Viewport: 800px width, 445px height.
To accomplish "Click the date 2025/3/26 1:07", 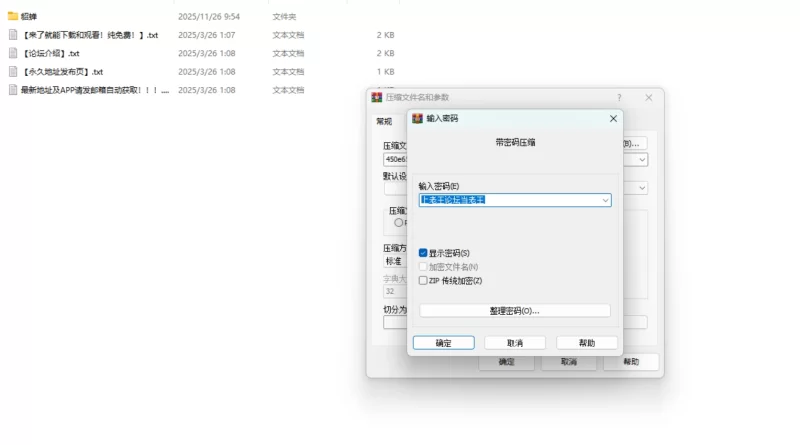I will pyautogui.click(x=207, y=35).
